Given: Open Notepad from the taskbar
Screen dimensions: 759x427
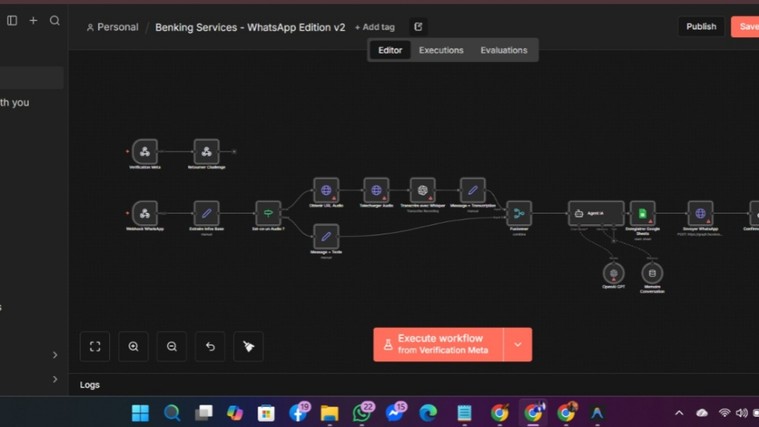Looking at the screenshot, I should tap(464, 413).
